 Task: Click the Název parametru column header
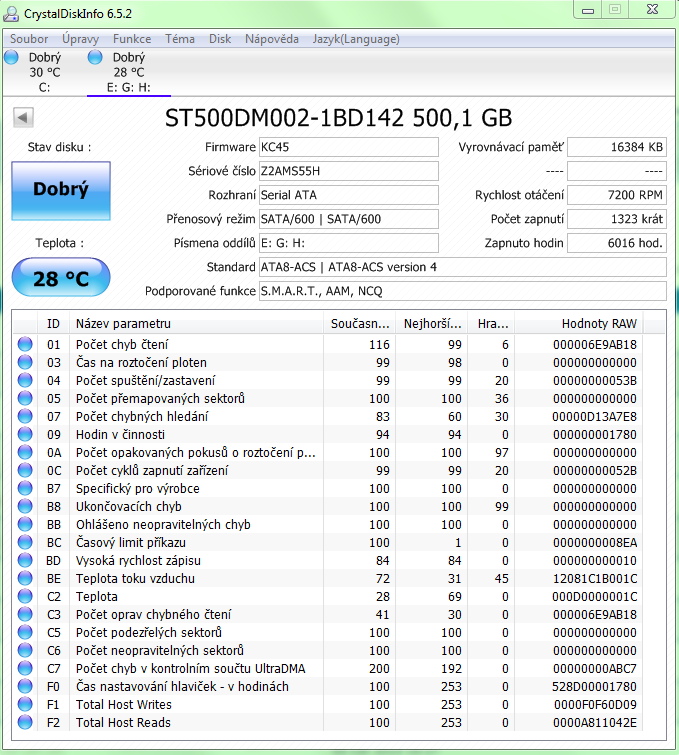coord(196,324)
